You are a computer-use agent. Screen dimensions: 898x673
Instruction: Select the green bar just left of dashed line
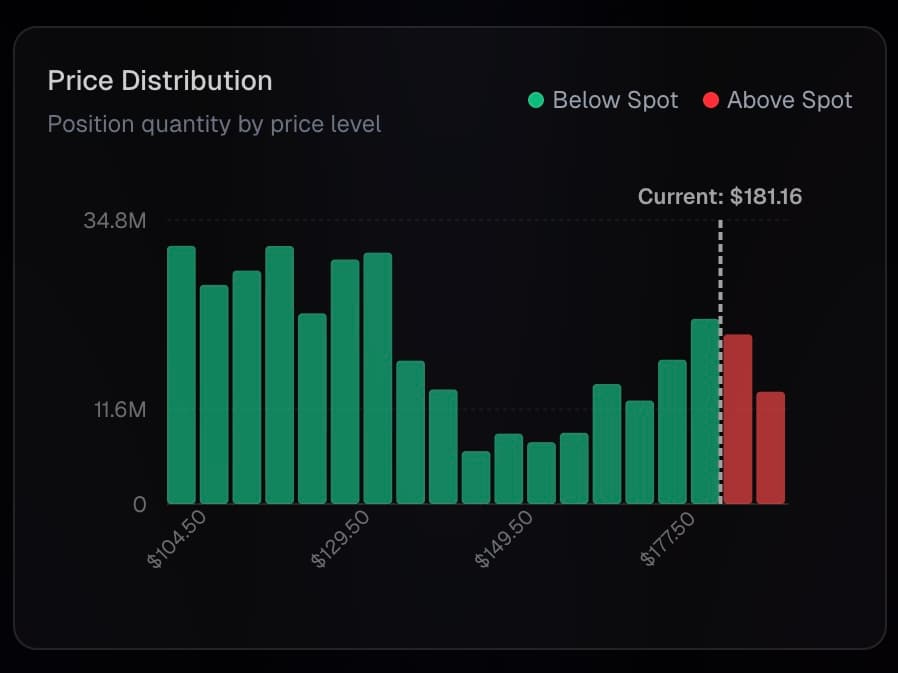click(x=705, y=411)
